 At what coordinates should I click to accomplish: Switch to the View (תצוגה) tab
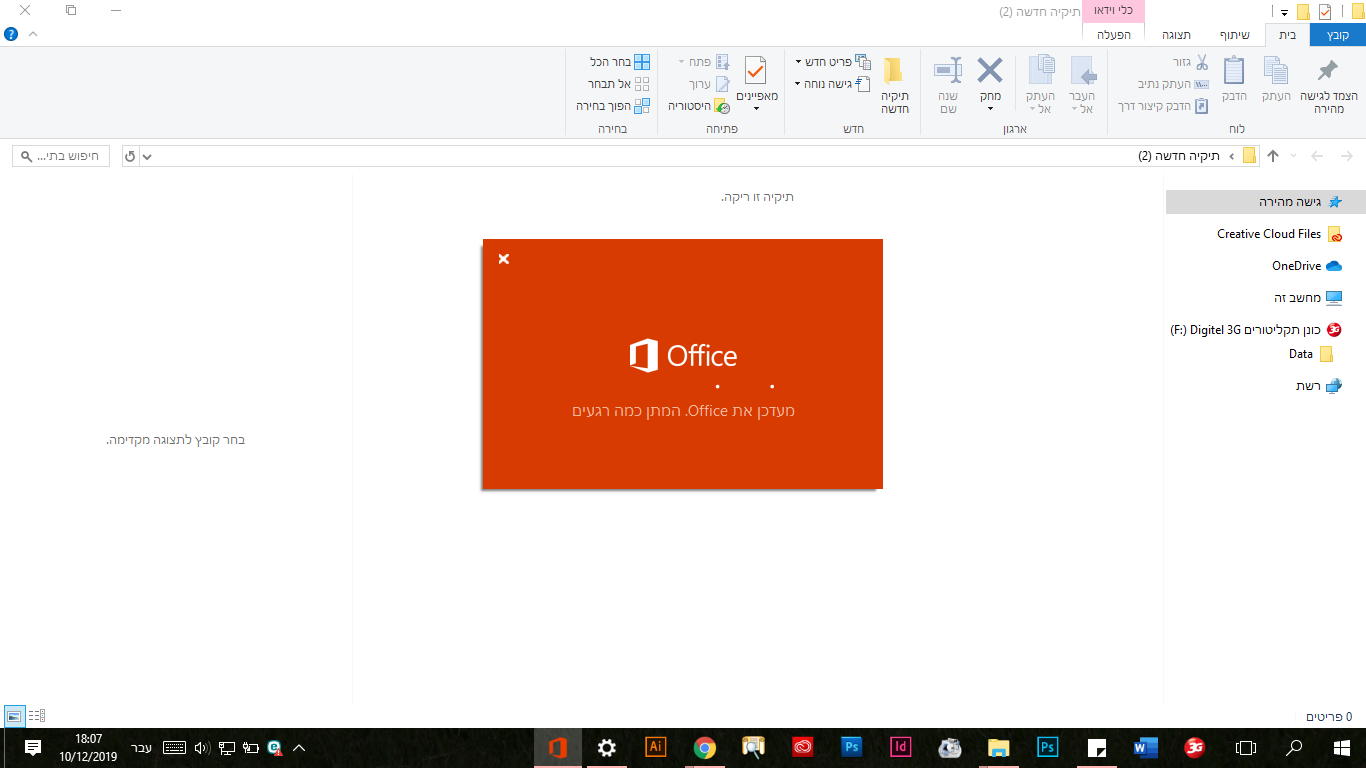click(x=1175, y=35)
